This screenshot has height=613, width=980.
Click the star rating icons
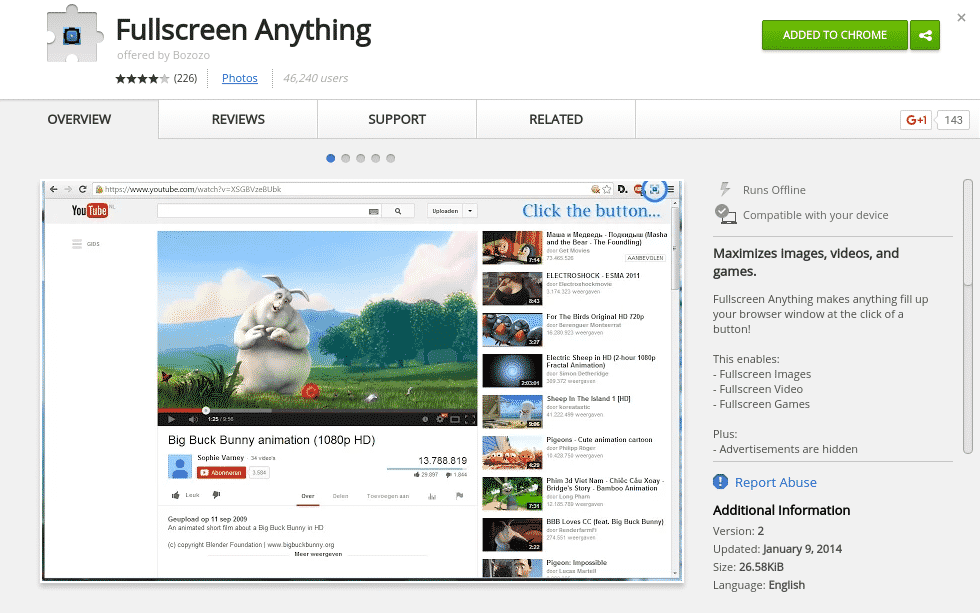tap(142, 78)
